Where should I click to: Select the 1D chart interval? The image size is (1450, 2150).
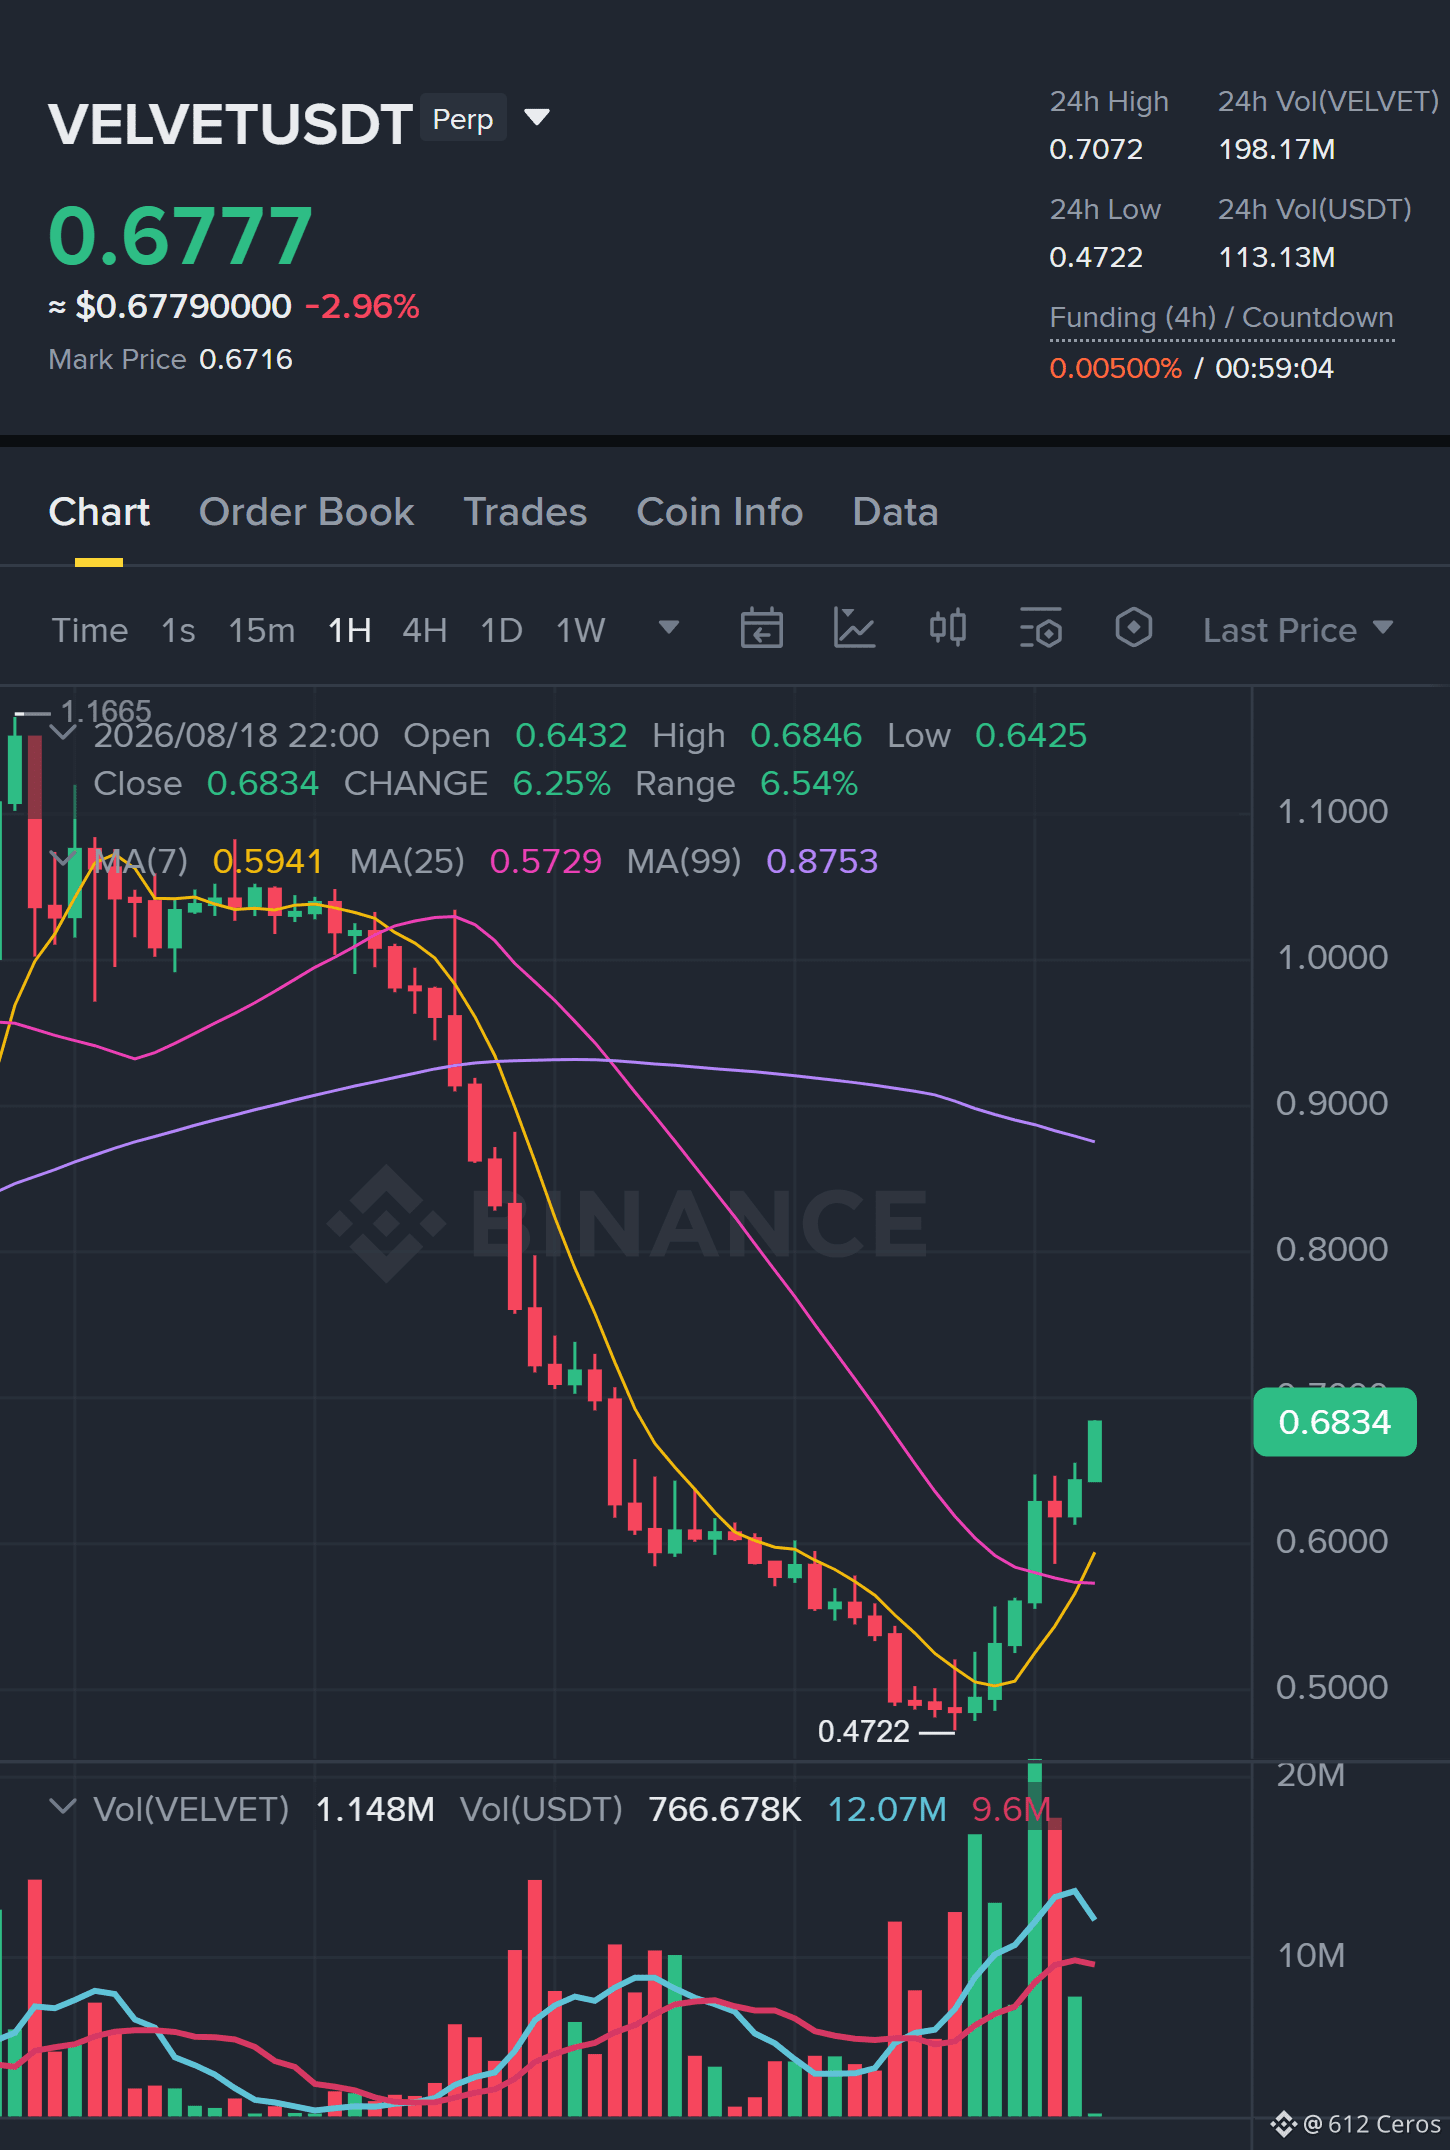click(x=502, y=630)
